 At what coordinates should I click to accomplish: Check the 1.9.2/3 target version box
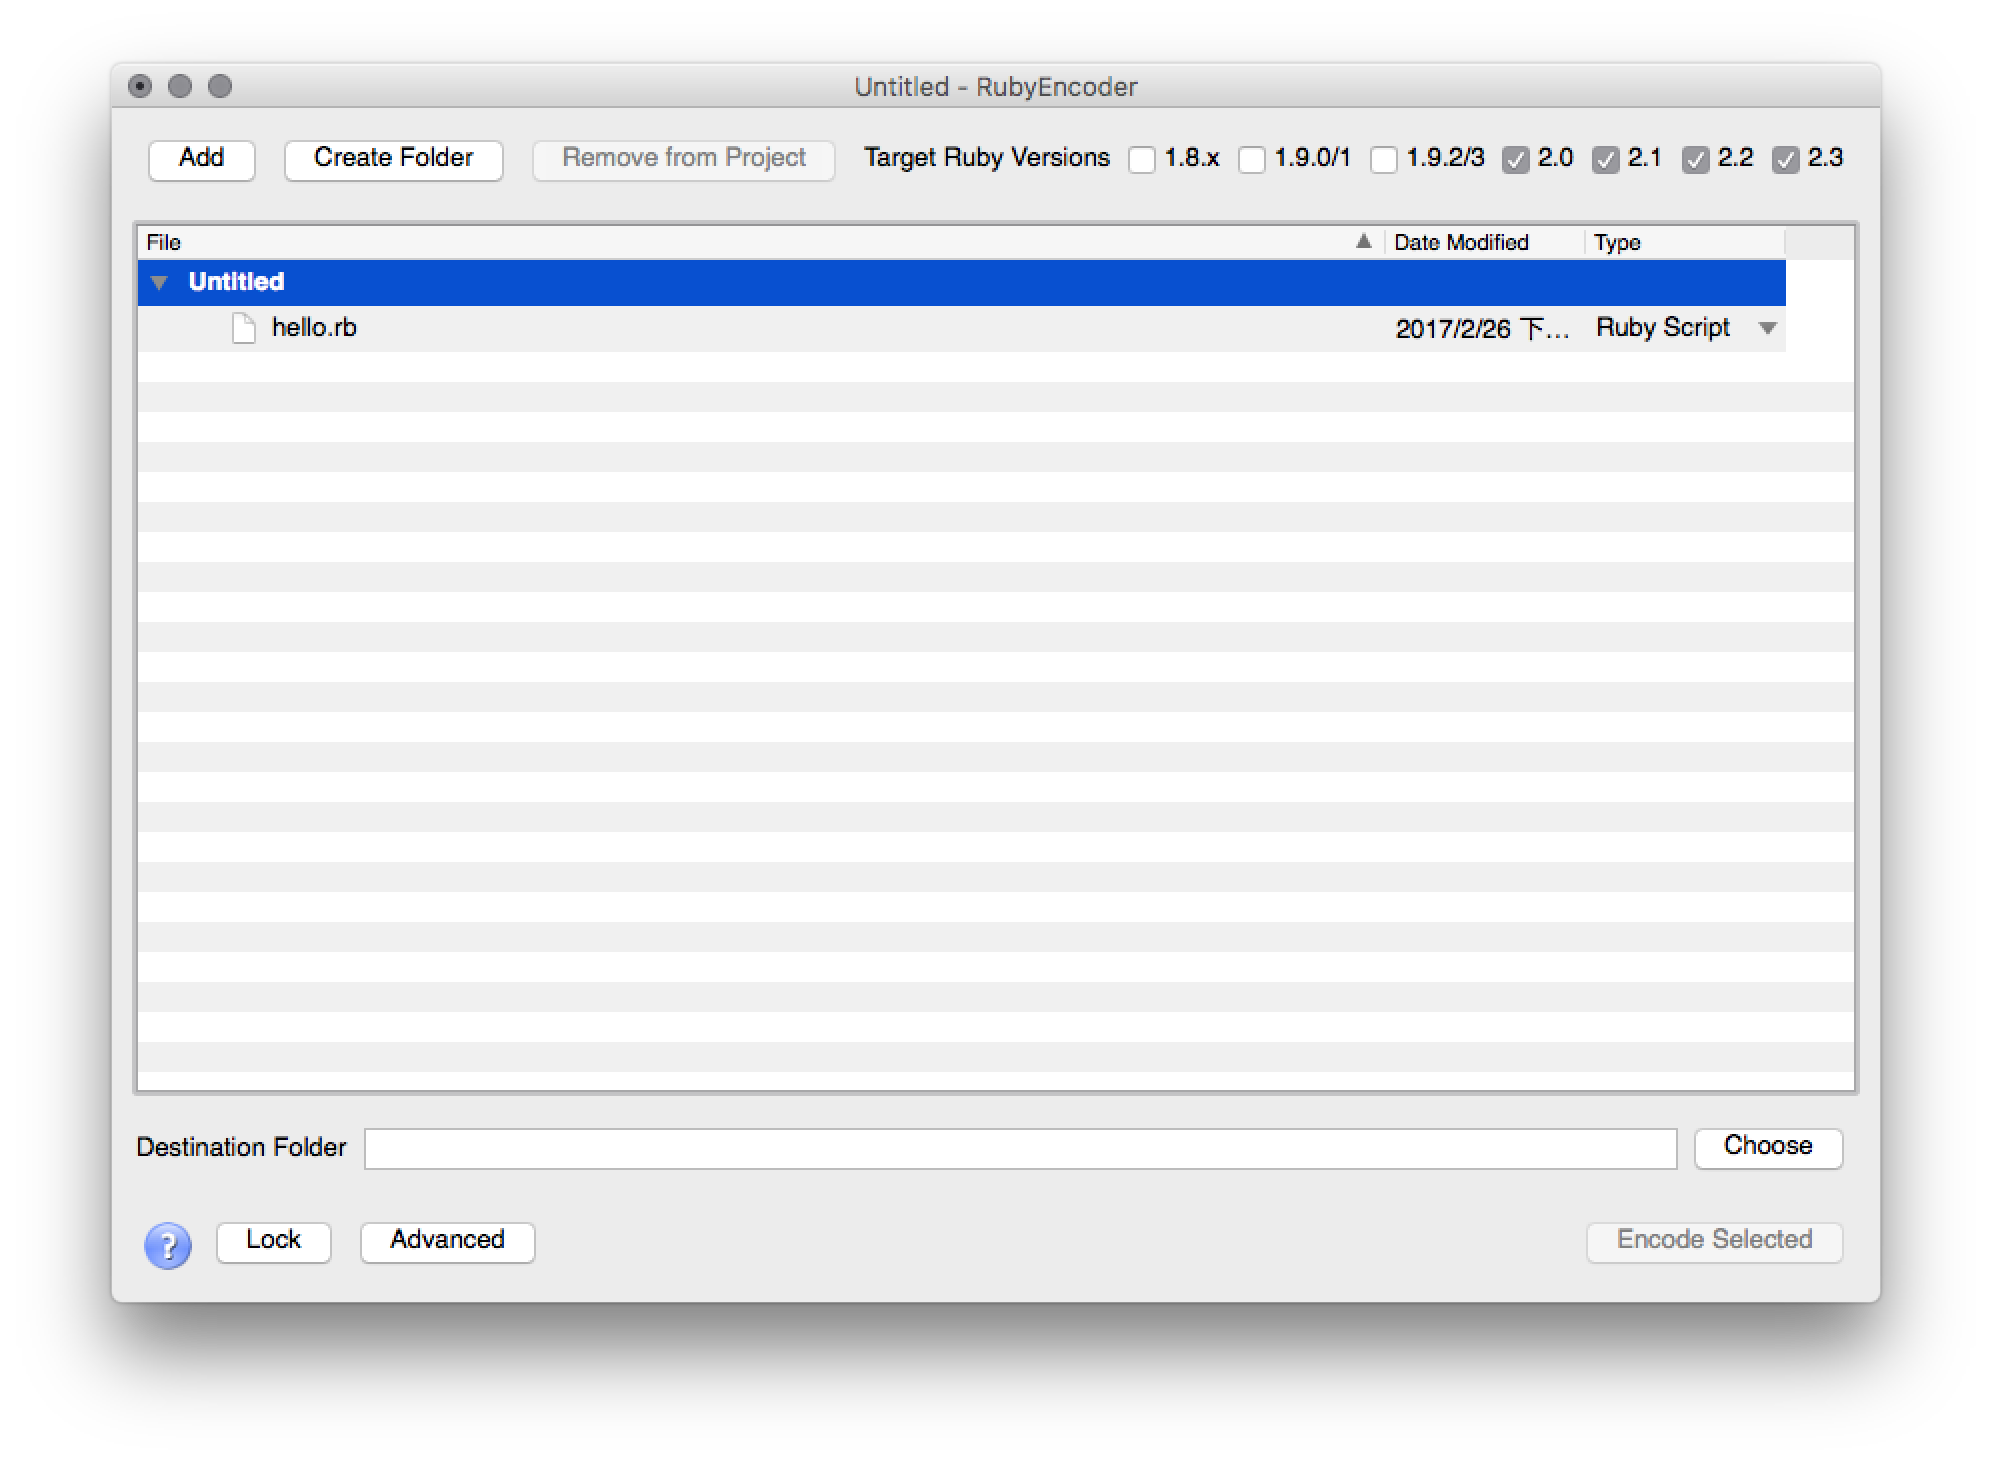(x=1384, y=160)
